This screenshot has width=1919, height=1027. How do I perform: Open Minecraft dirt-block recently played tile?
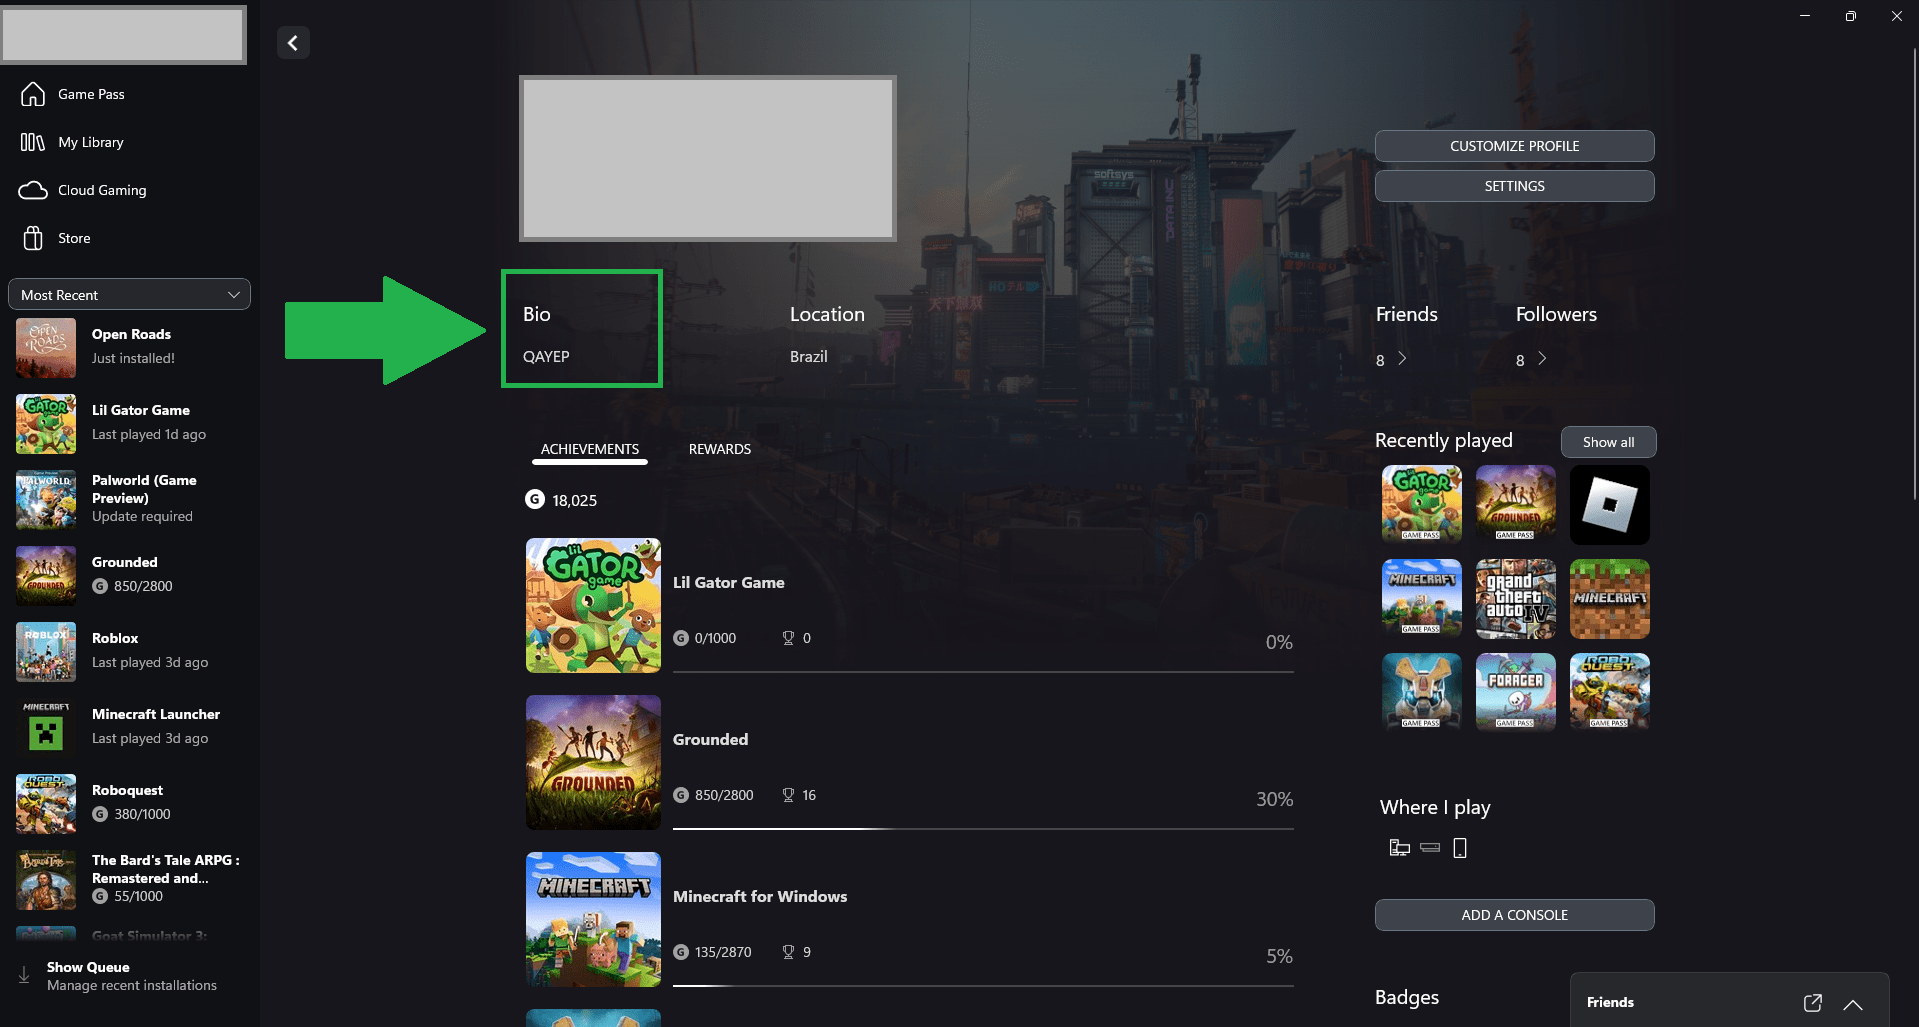click(1609, 598)
